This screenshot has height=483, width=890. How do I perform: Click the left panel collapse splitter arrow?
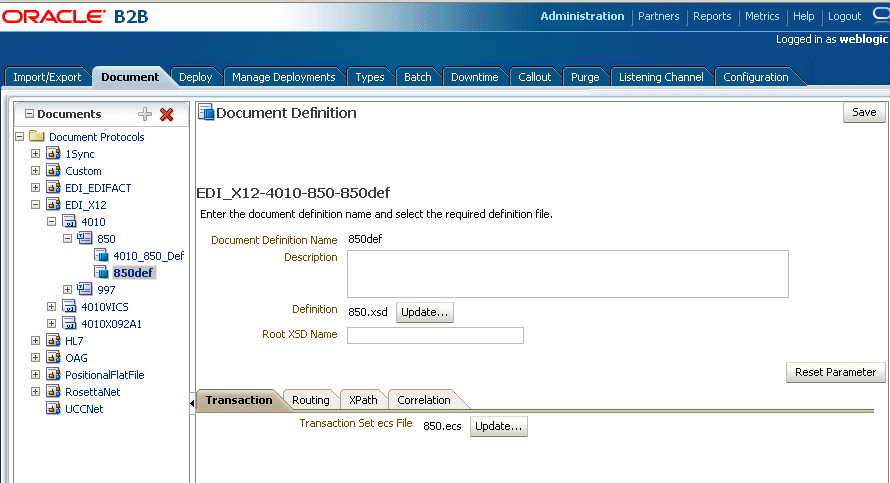click(192, 403)
